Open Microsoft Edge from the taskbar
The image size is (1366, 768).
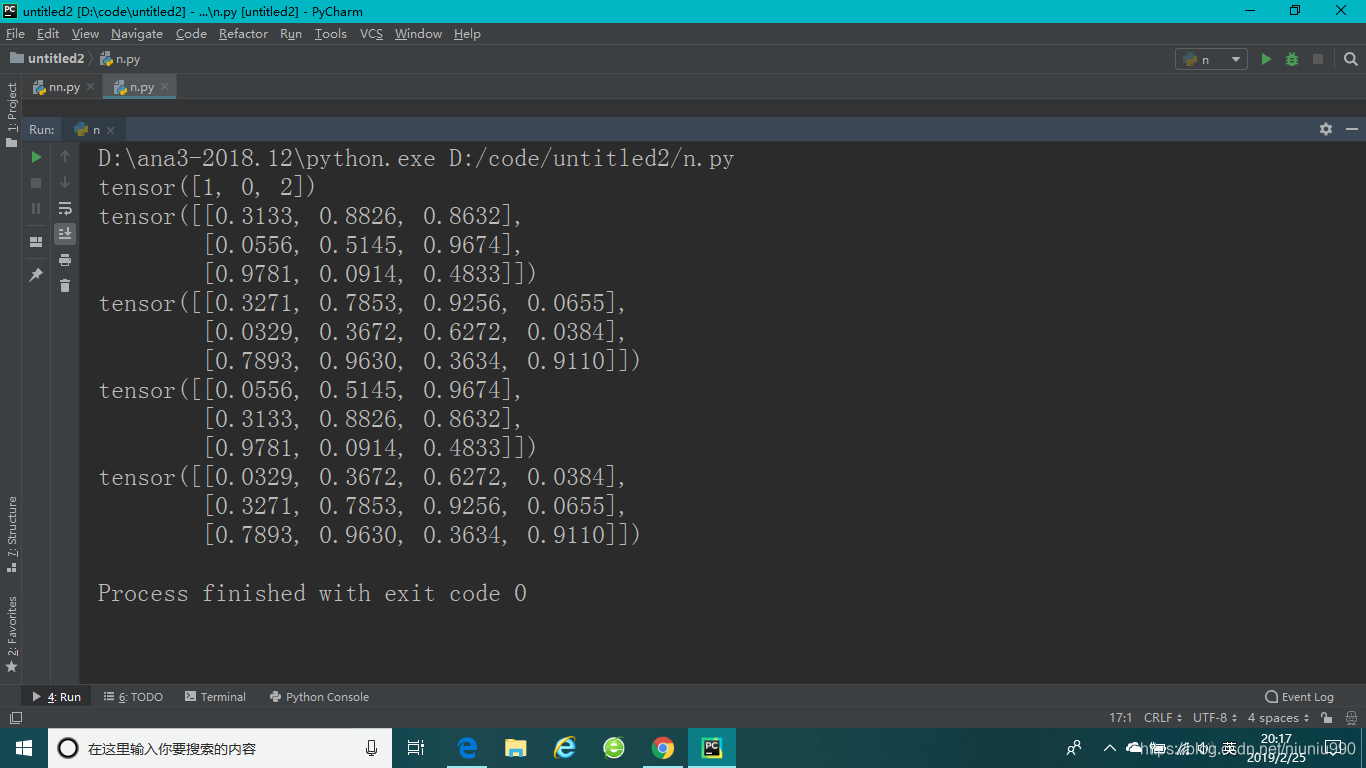(x=468, y=748)
